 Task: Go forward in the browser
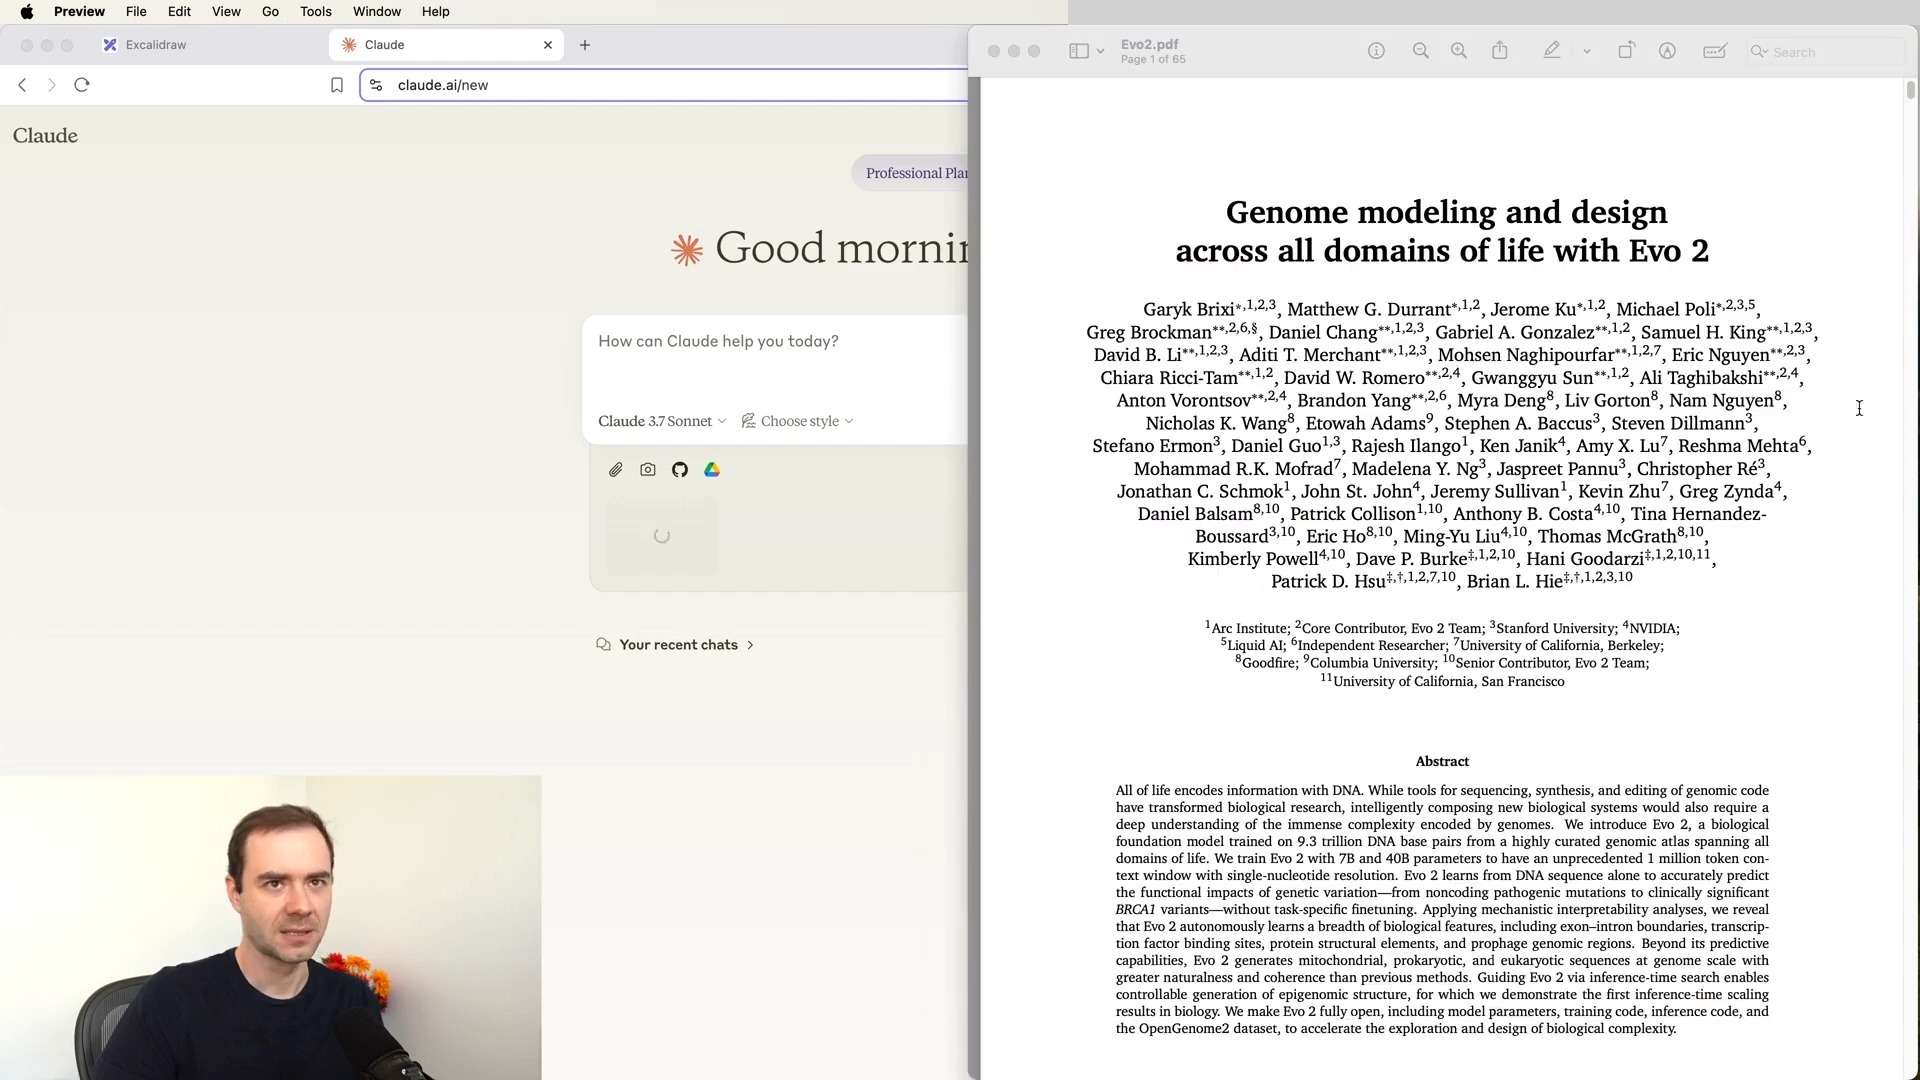(52, 85)
